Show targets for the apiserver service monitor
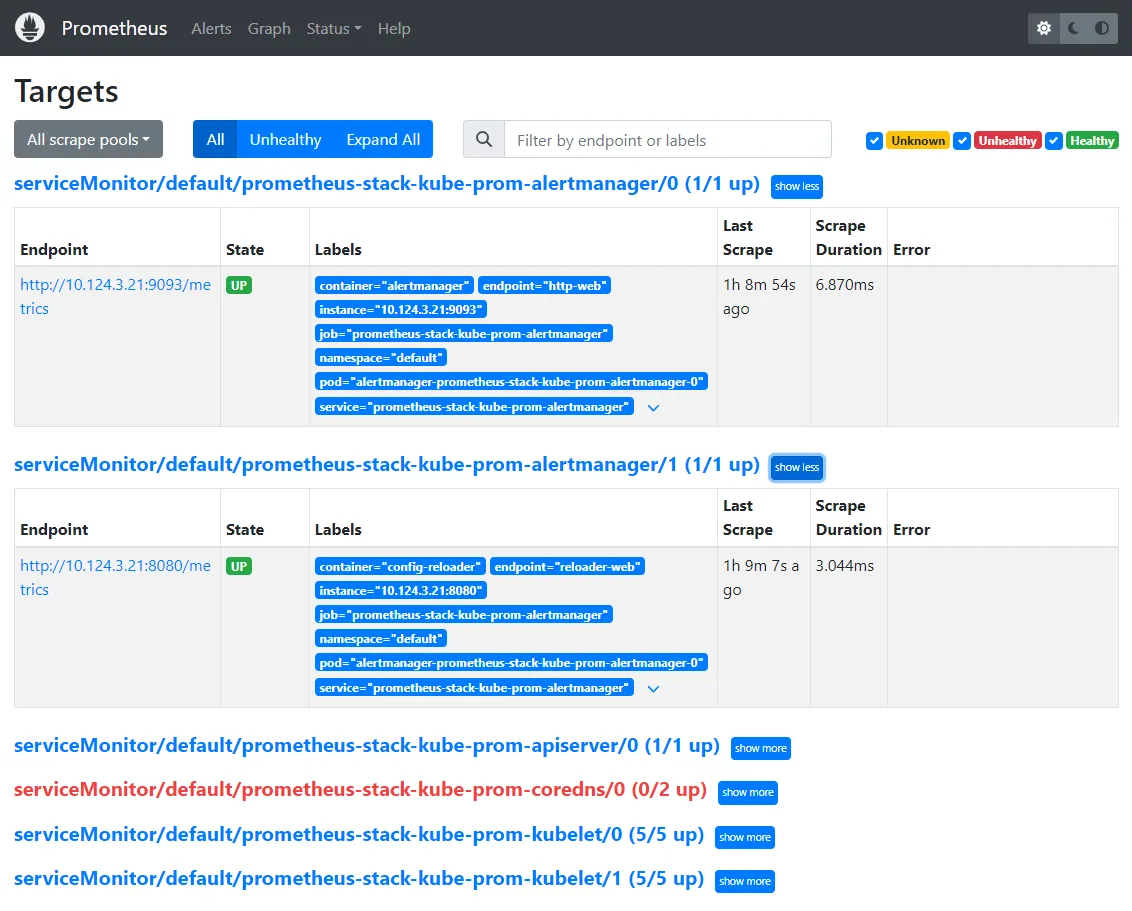Viewport: 1132px width, 911px height. pyautogui.click(x=760, y=747)
